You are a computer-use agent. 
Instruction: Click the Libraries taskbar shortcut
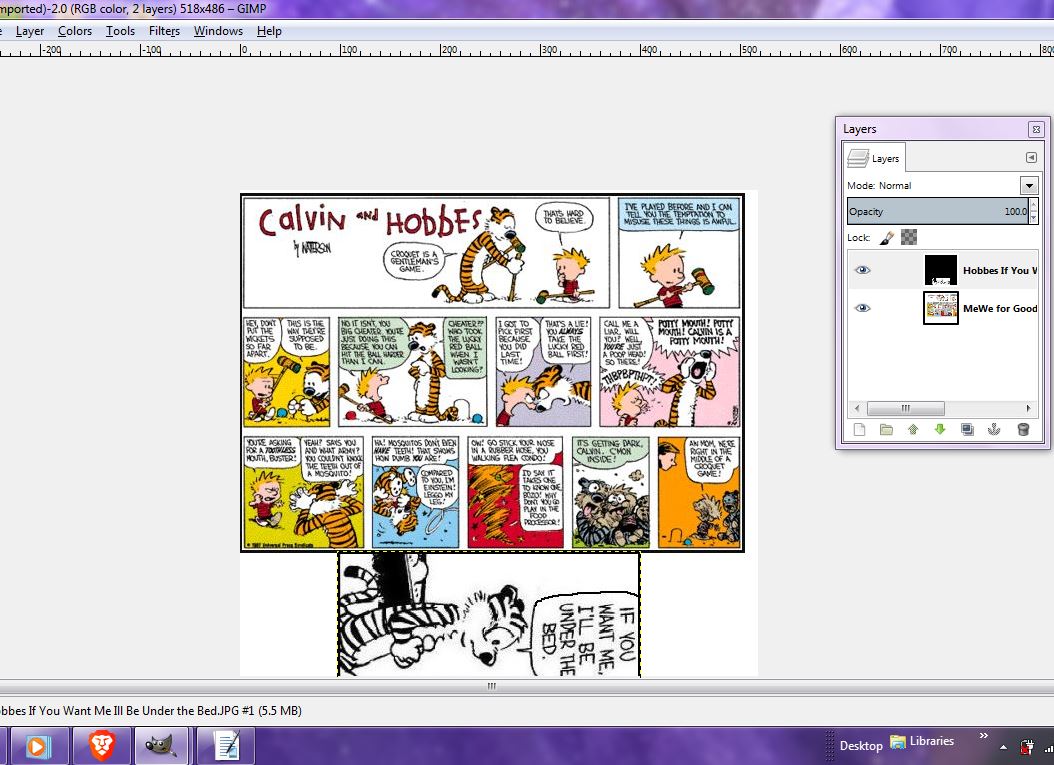click(x=922, y=742)
